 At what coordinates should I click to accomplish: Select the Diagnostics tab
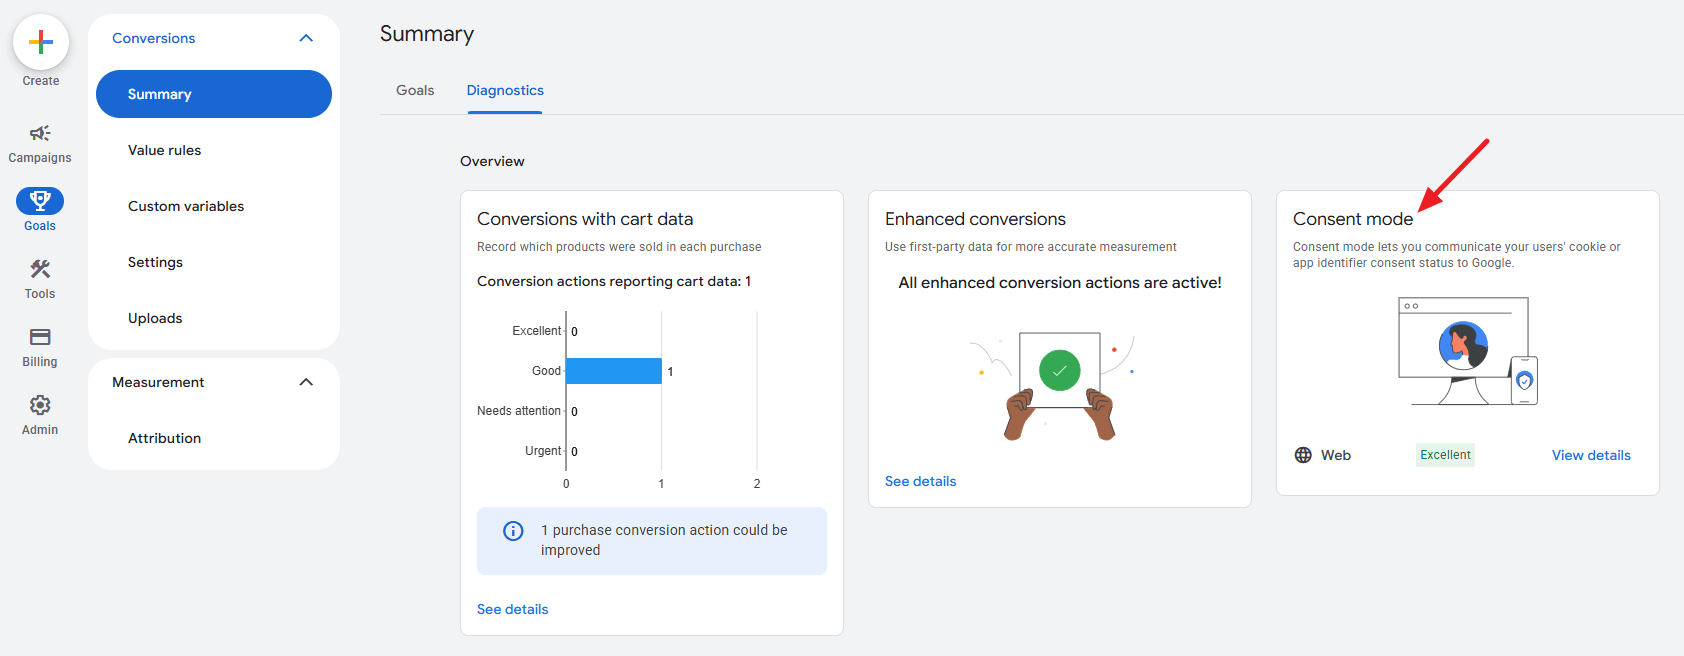tap(505, 90)
